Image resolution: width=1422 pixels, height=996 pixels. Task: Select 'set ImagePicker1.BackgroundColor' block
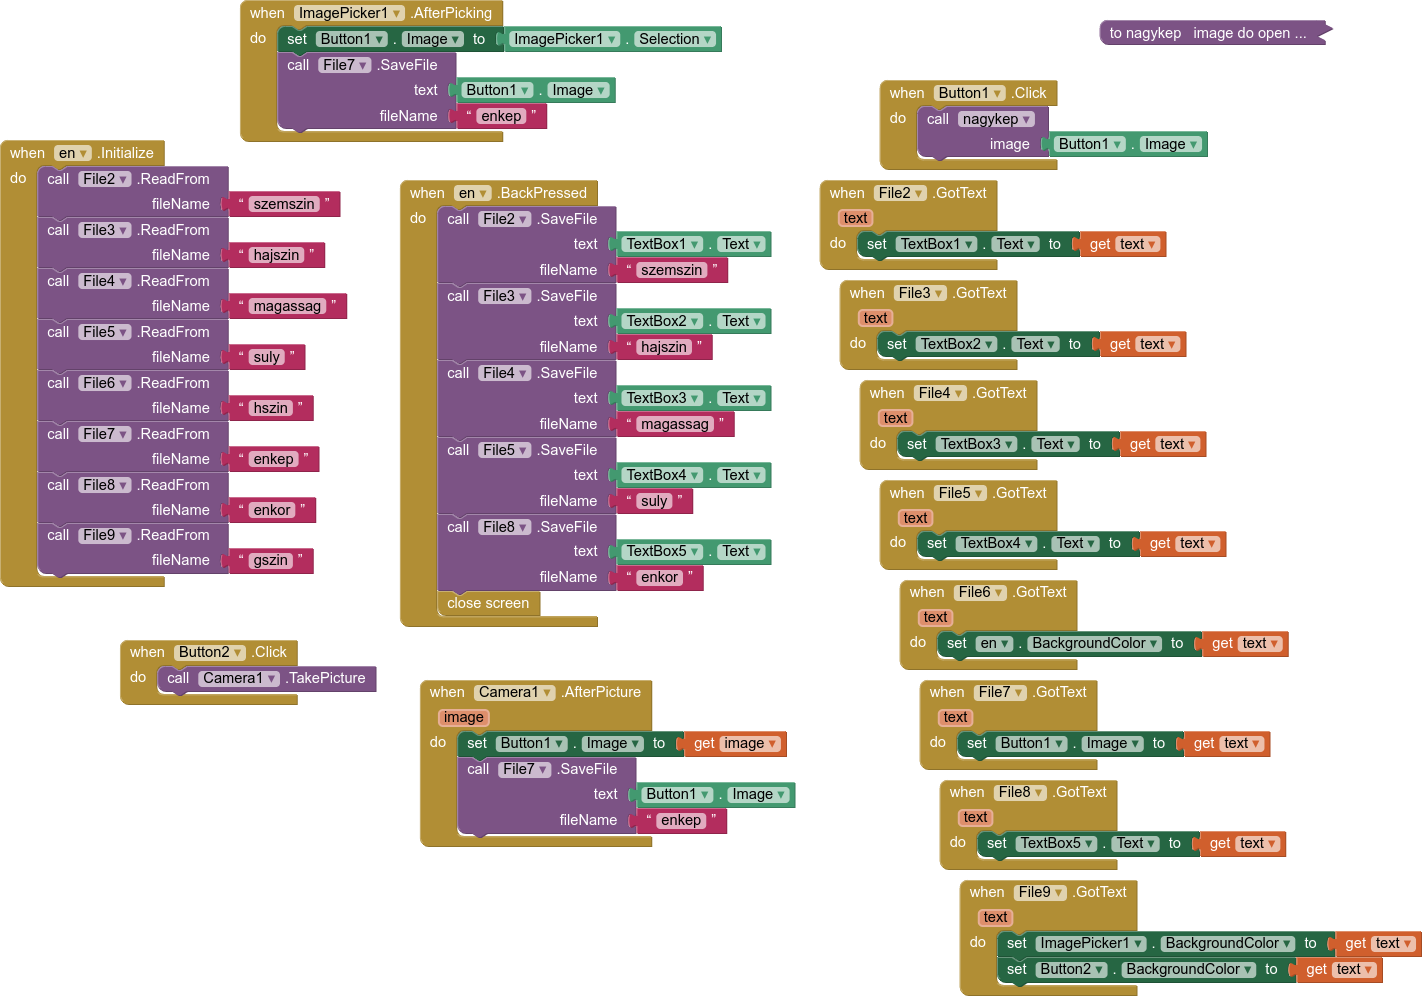1162,943
